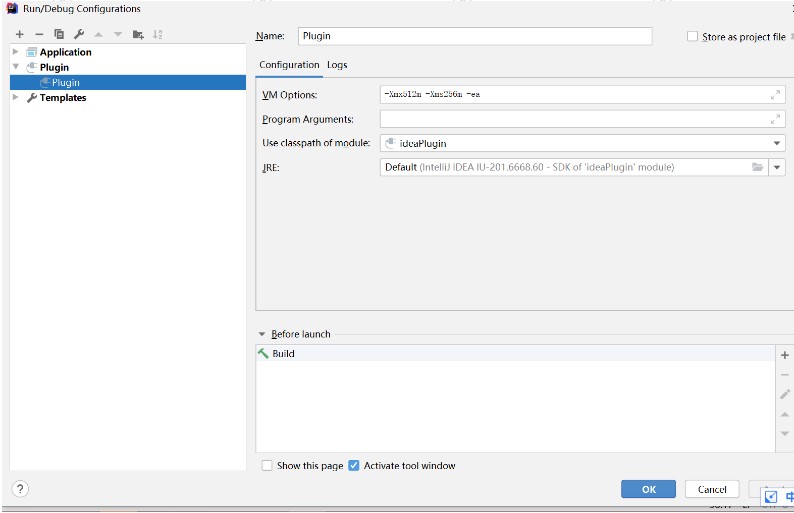Switch to the Logs tab
The width and height of the screenshot is (794, 513).
(x=337, y=65)
